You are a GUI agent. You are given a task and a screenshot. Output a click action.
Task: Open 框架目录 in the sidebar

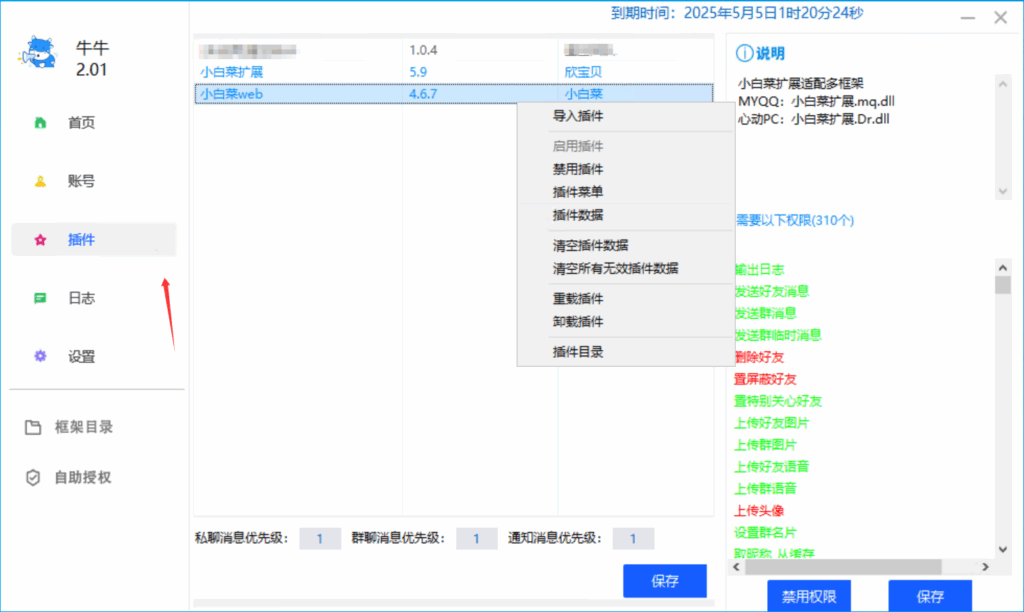(x=84, y=427)
